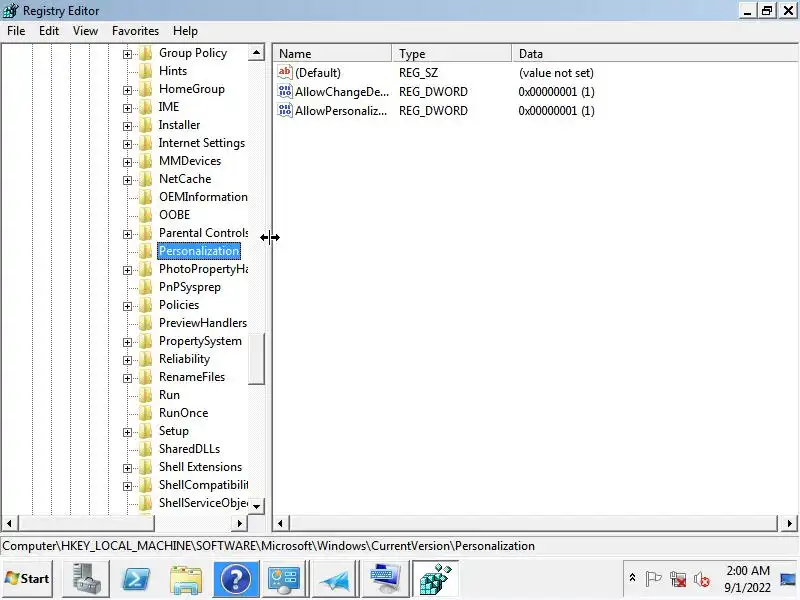This screenshot has height=600, width=800.
Task: Click the tree pane vertical scrollbar thumb
Action: tap(256, 359)
